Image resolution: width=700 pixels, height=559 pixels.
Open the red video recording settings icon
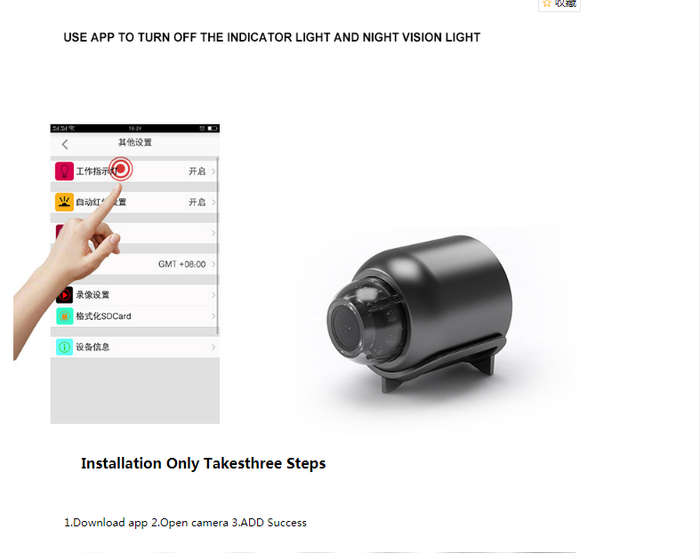tap(65, 295)
